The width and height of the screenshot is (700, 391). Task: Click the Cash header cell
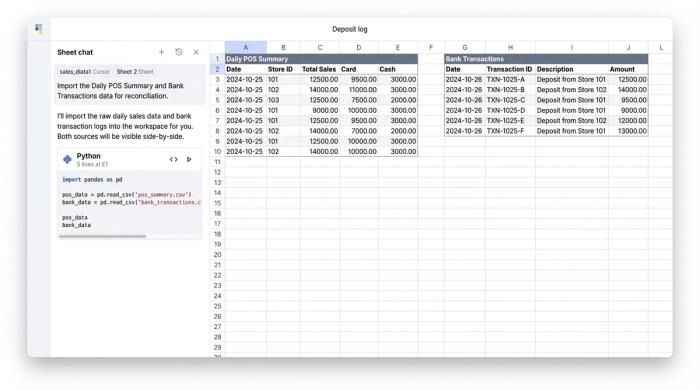(398, 69)
